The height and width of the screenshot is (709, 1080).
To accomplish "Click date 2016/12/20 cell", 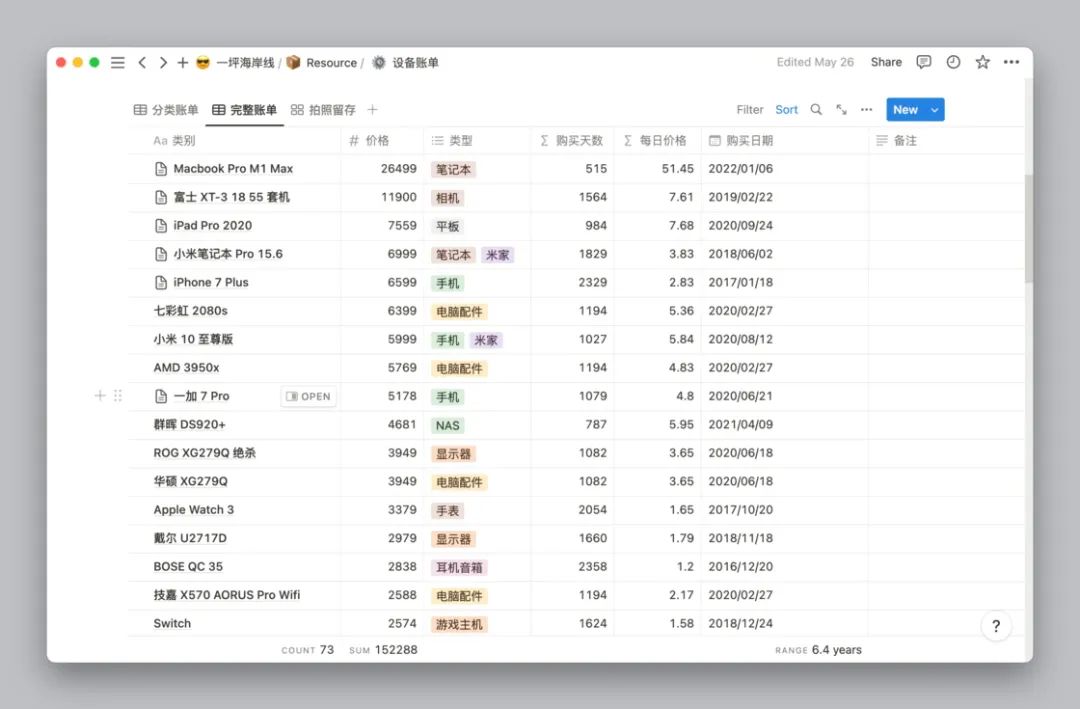I will (x=785, y=566).
